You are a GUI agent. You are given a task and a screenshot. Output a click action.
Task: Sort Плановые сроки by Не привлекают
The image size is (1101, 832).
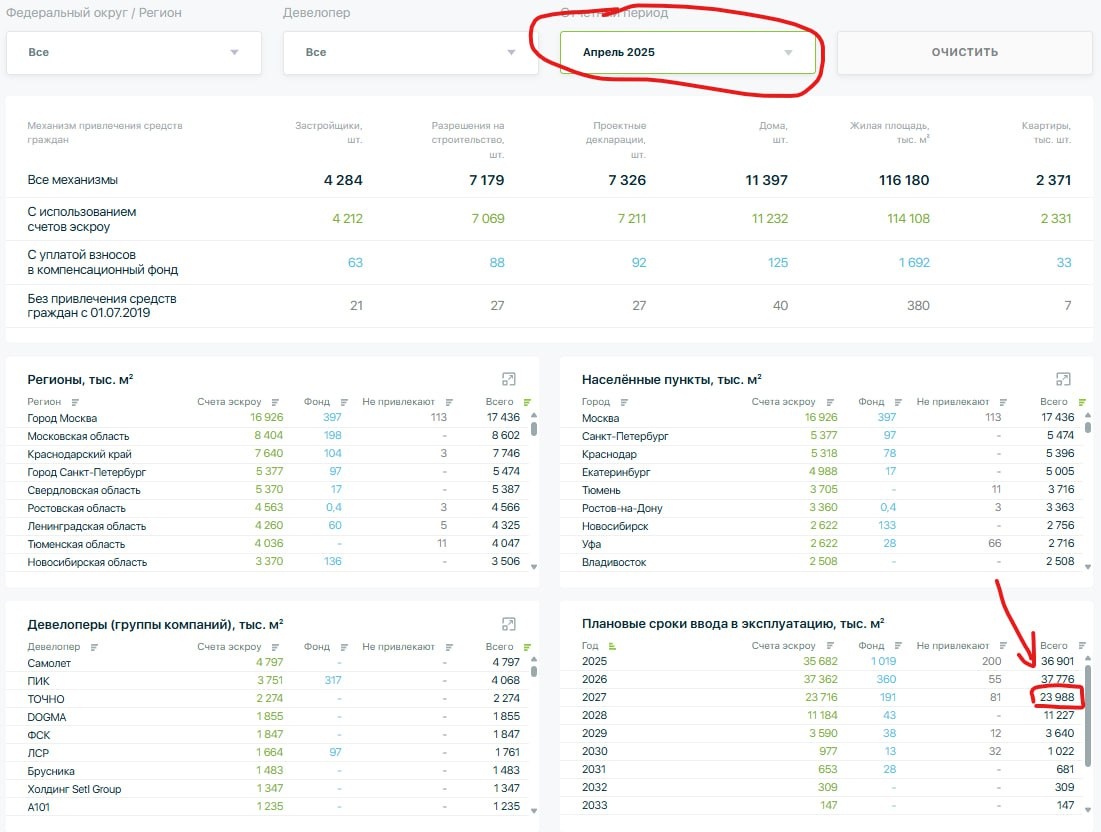click(x=1003, y=646)
